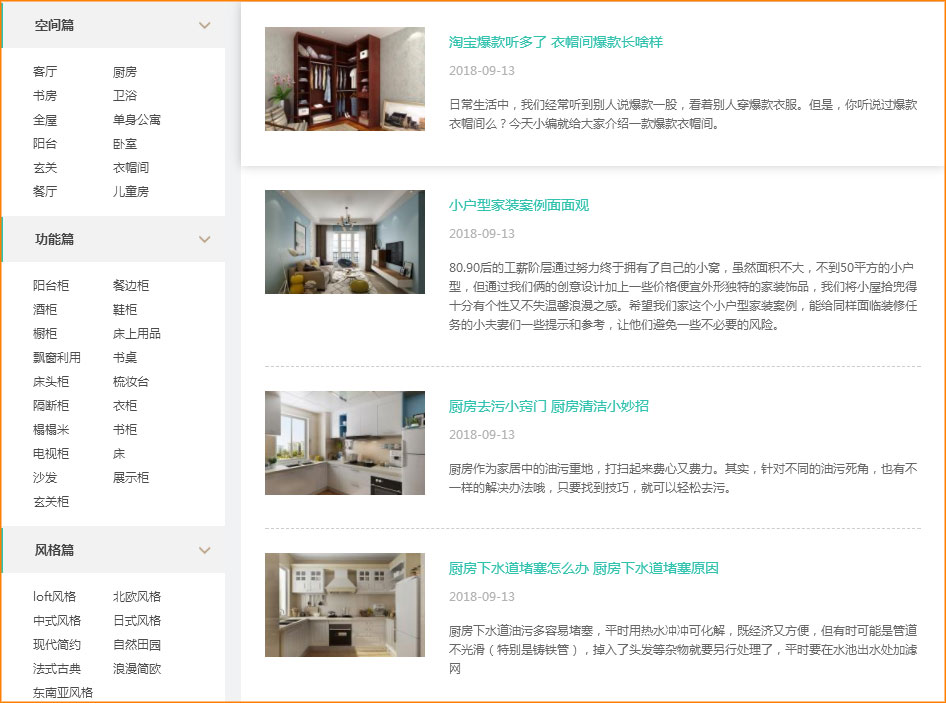The width and height of the screenshot is (946, 703).
Task: Open the 单身公寓 category
Action: pyautogui.click(x=137, y=120)
